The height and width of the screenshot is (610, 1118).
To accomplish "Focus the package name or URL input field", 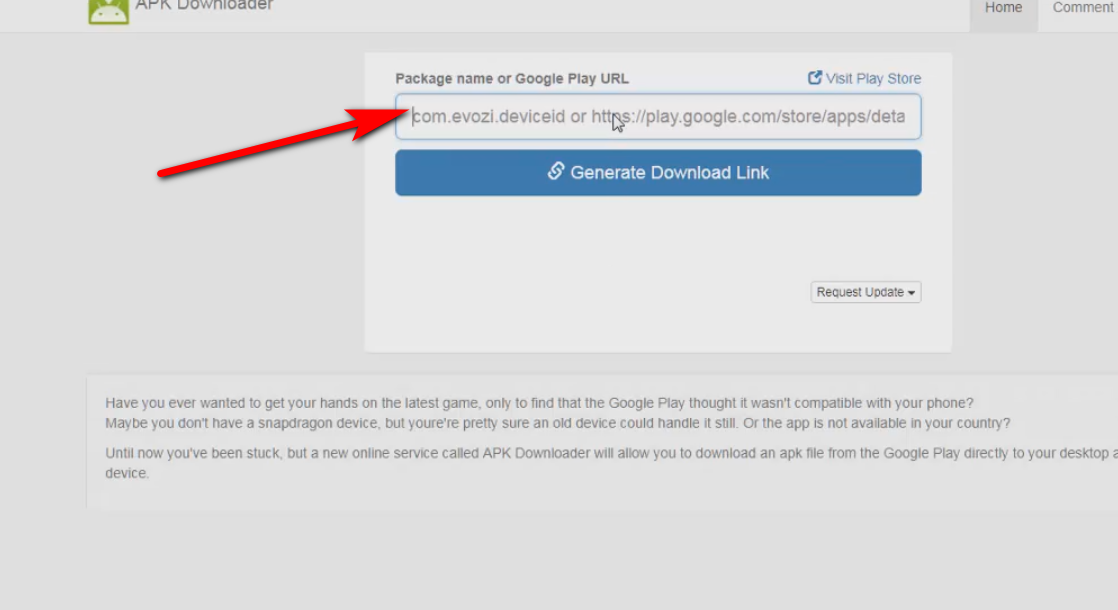I will [658, 116].
